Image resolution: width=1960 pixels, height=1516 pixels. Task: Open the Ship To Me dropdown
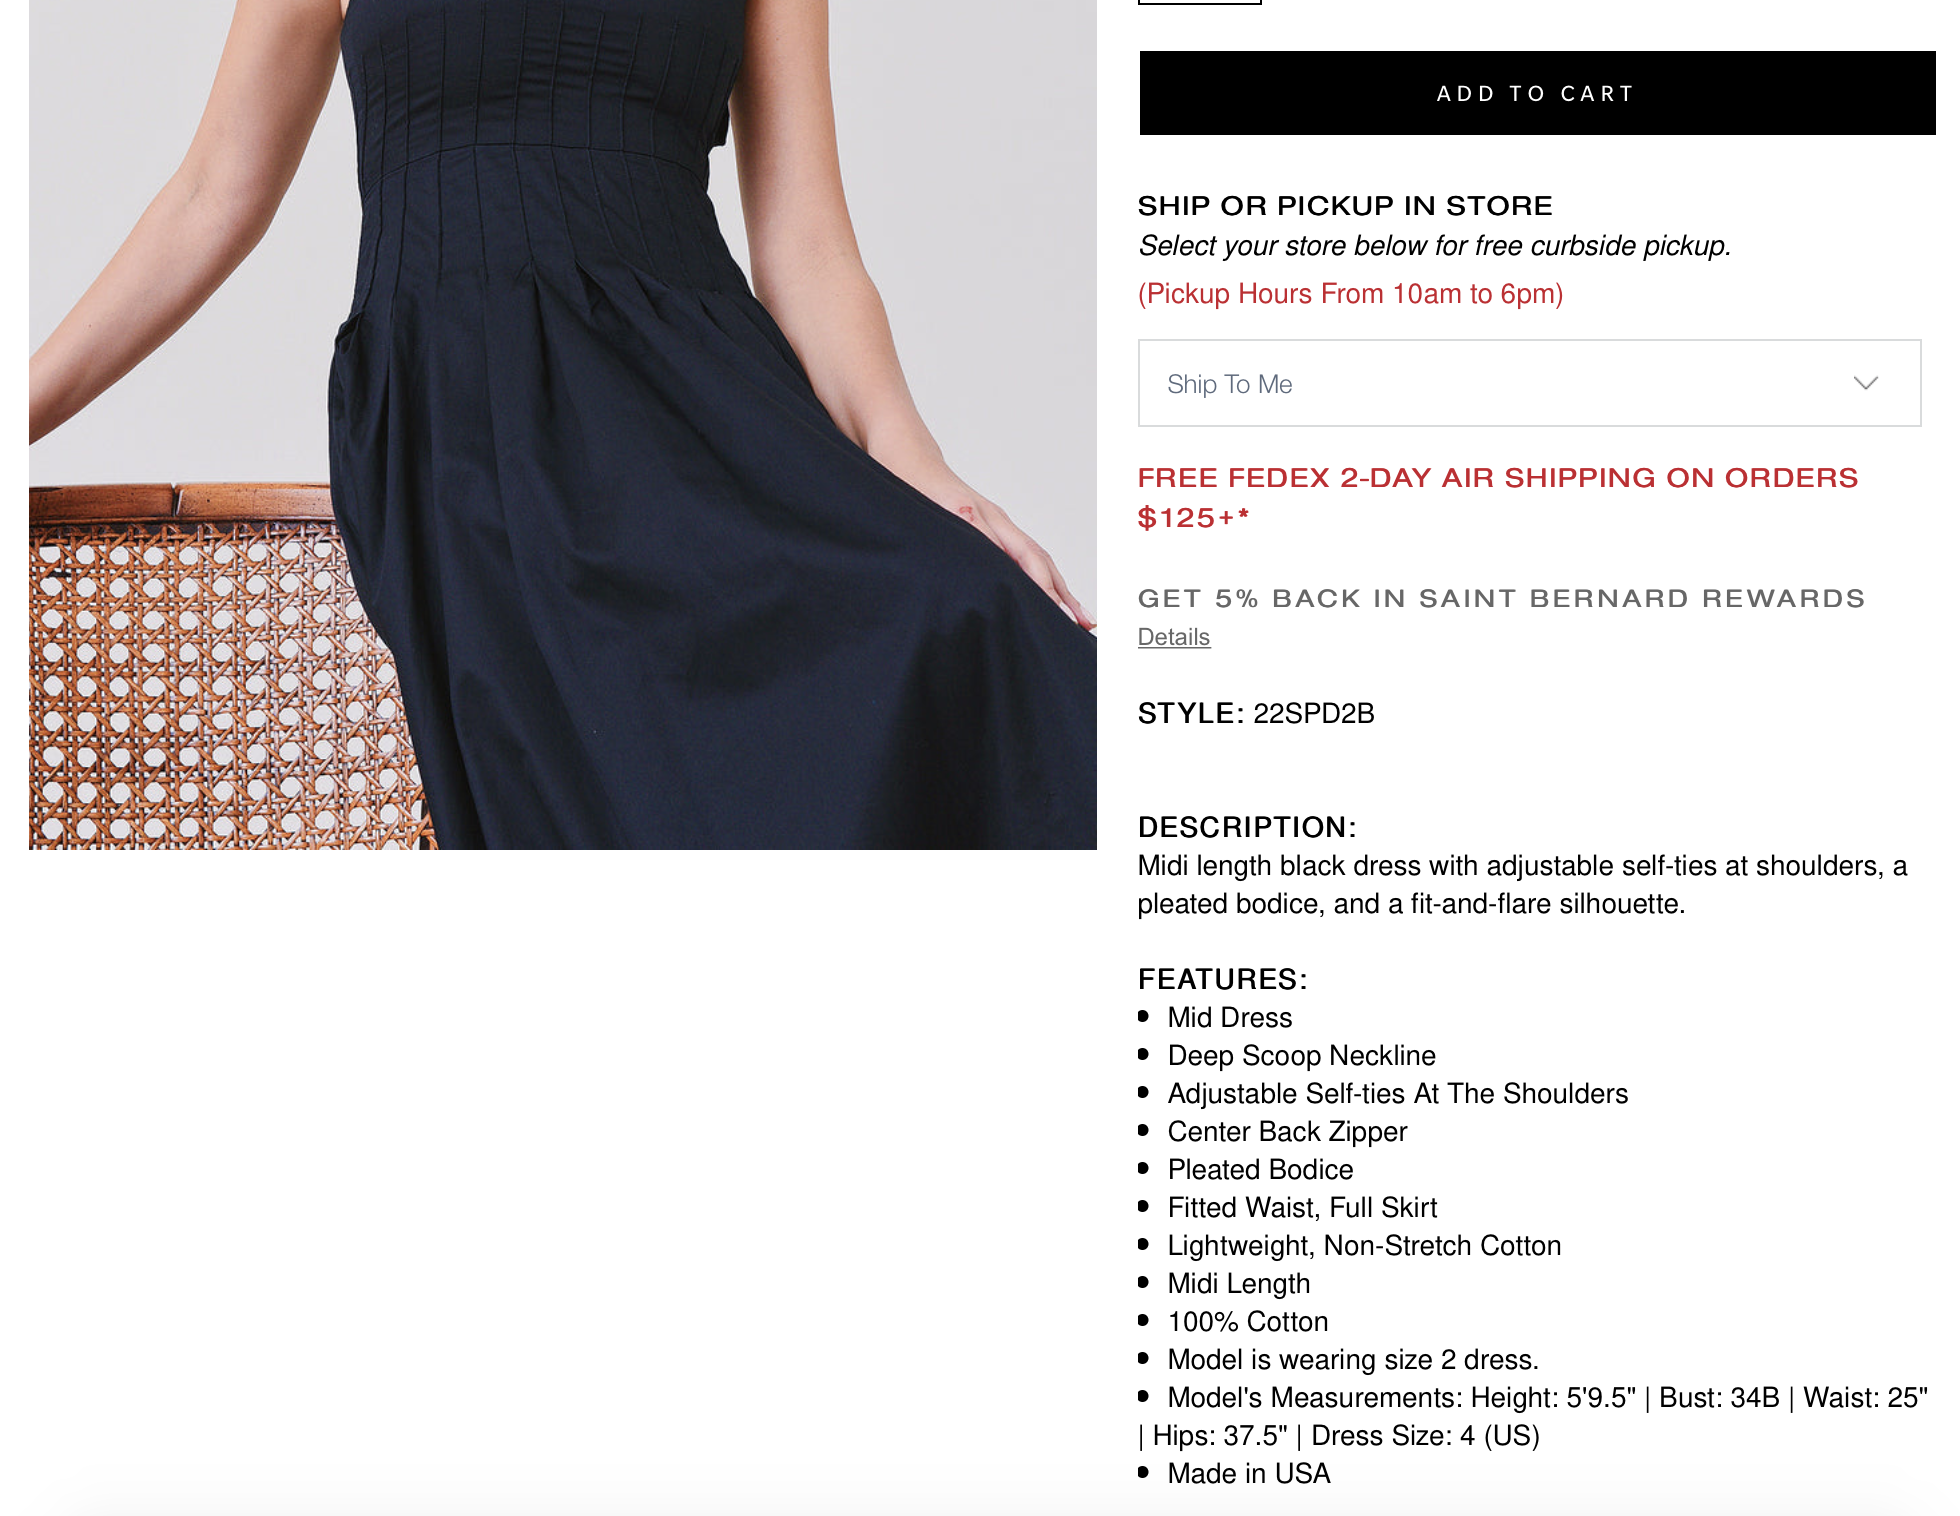coord(1529,383)
